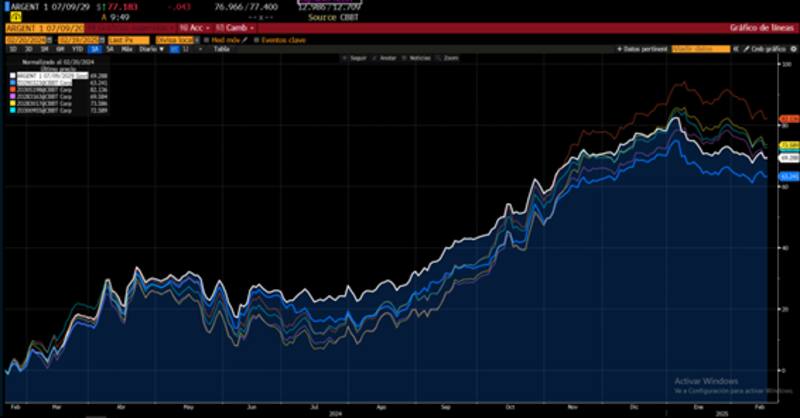Switch to the 5A time range tab
The width and height of the screenshot is (800, 418).
(x=110, y=48)
